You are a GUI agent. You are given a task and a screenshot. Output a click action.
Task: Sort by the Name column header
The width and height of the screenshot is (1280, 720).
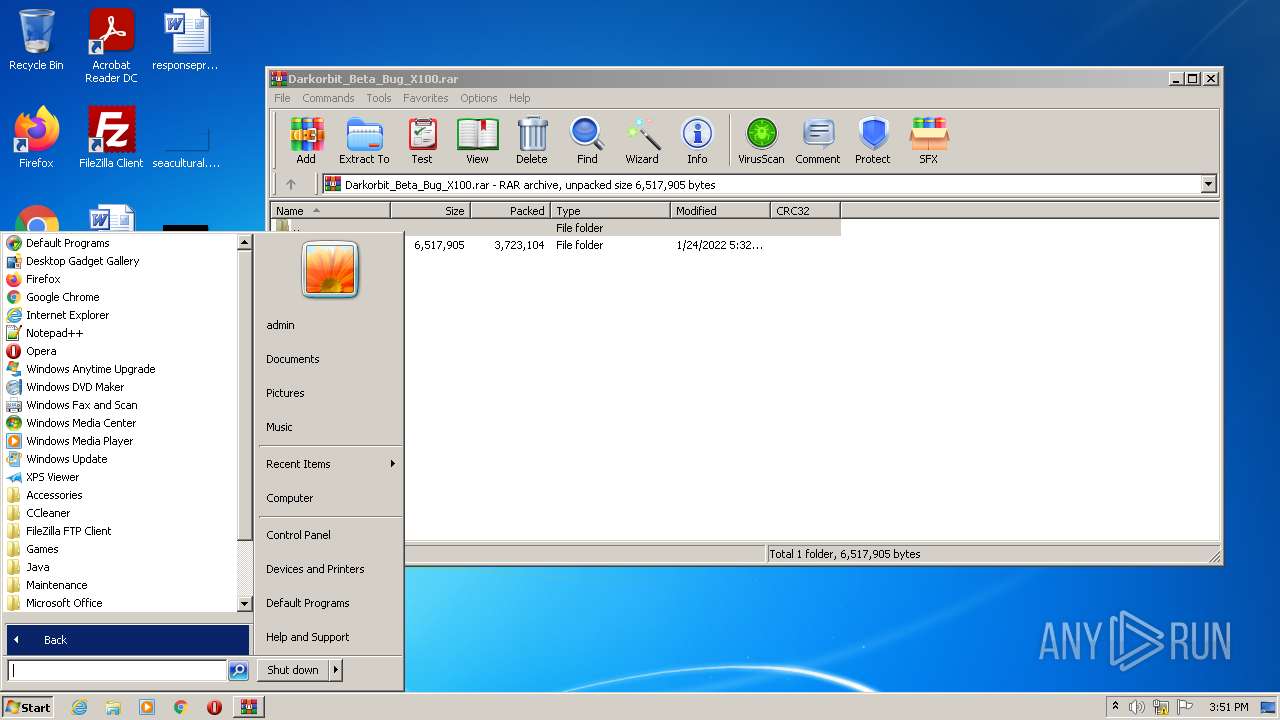point(330,211)
